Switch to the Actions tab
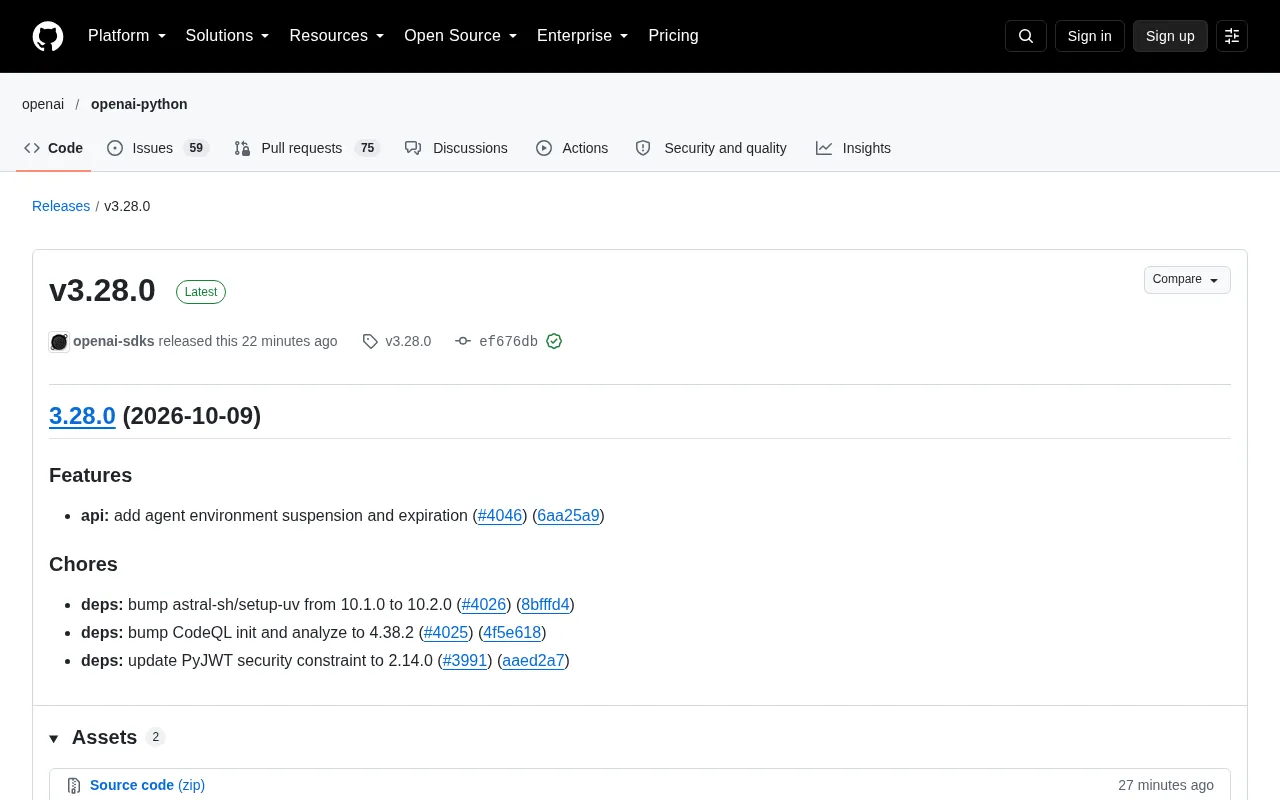 [572, 148]
